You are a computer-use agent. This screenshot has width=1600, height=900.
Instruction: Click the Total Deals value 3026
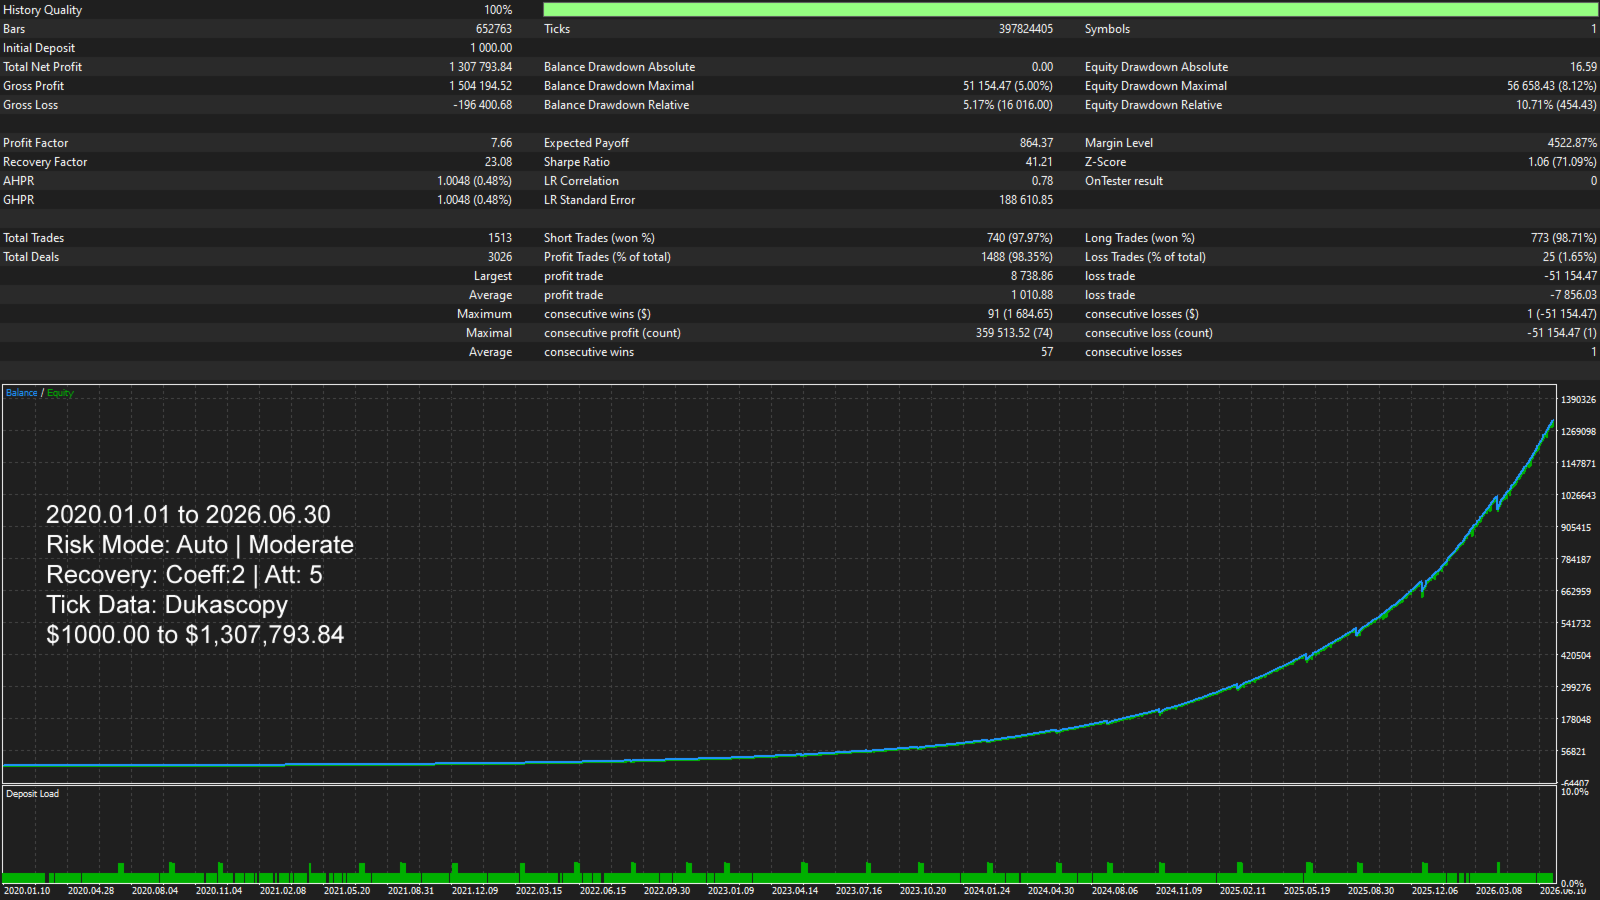(500, 257)
